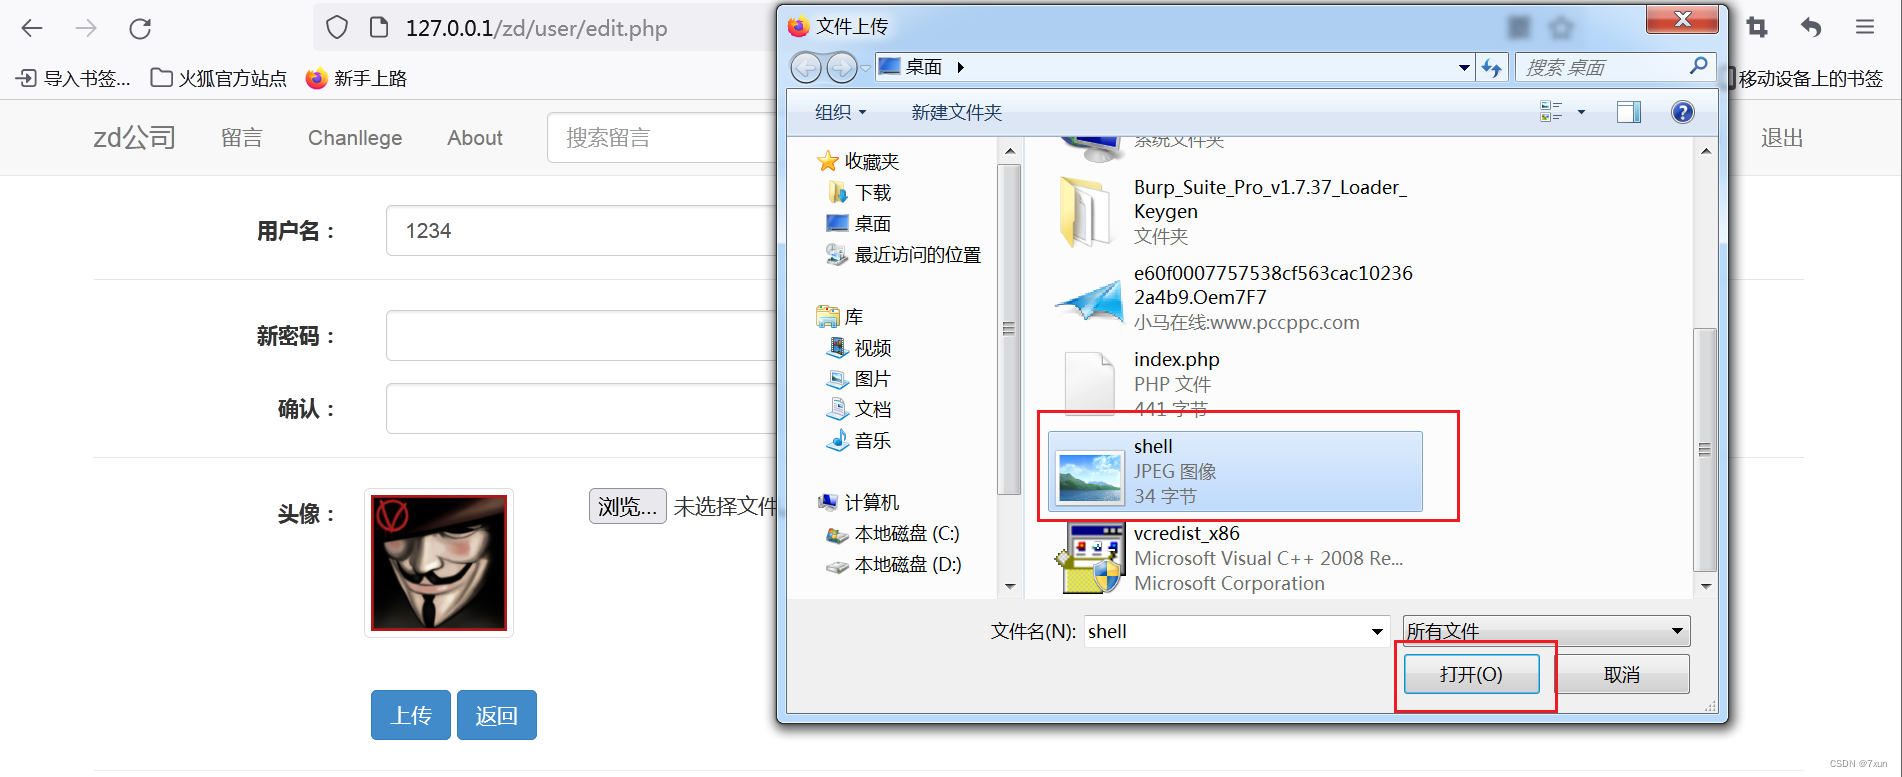Click the search magnifier in file dialog
This screenshot has width=1902, height=777.
(x=1698, y=66)
